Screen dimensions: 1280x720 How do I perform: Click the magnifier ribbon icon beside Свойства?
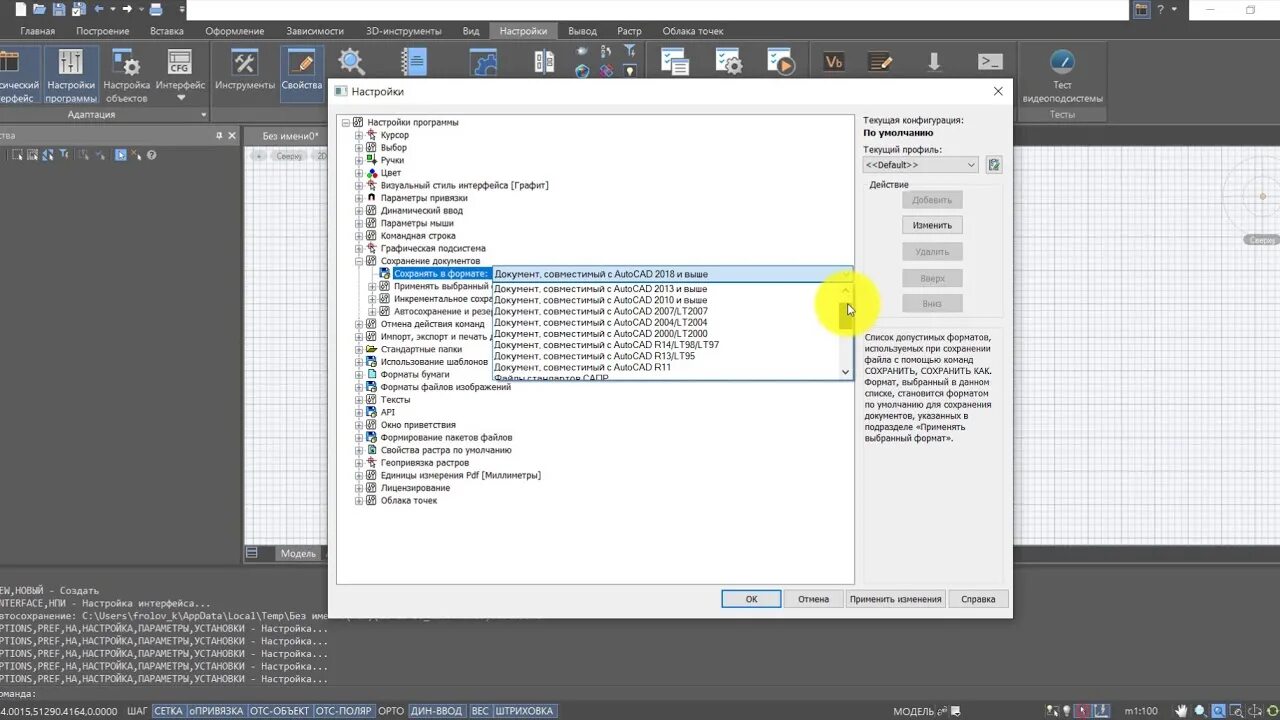[352, 62]
